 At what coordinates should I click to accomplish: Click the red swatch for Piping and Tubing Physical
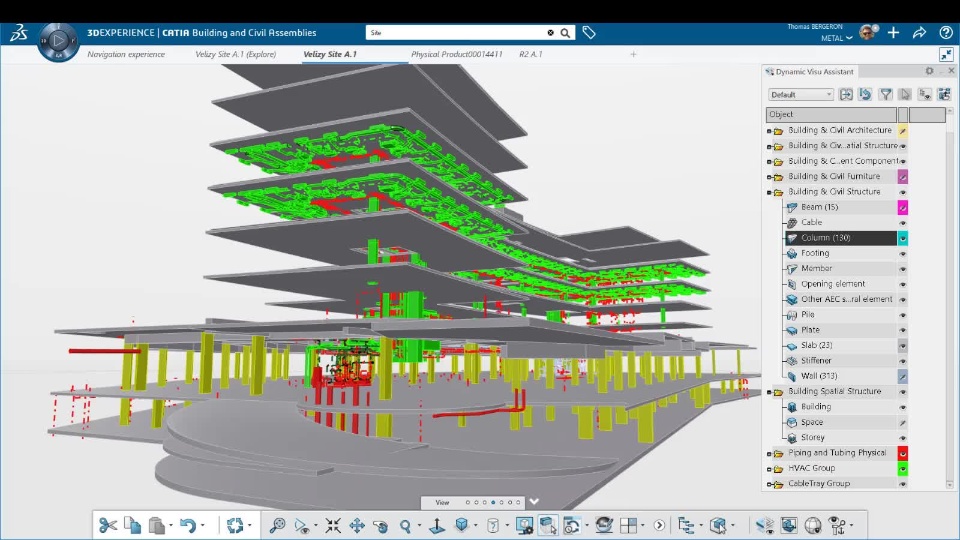(902, 453)
